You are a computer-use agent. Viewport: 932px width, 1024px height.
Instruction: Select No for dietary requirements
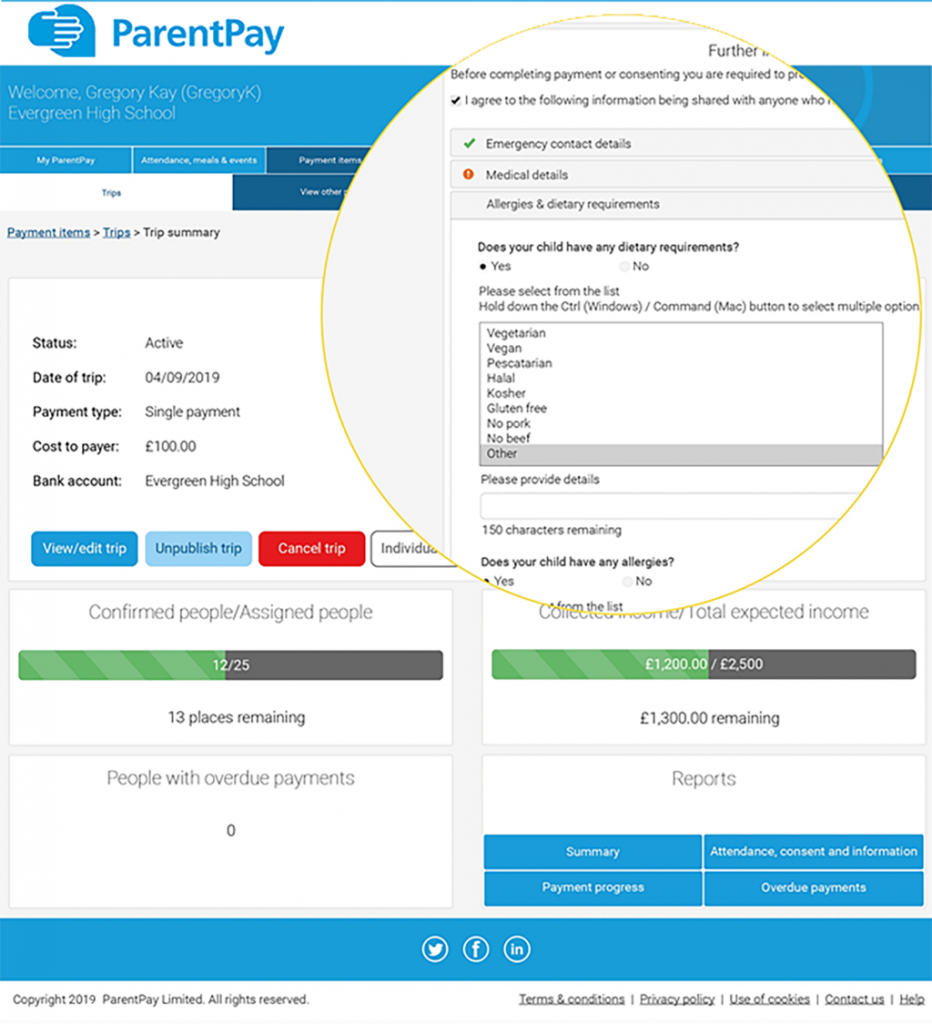[x=624, y=266]
